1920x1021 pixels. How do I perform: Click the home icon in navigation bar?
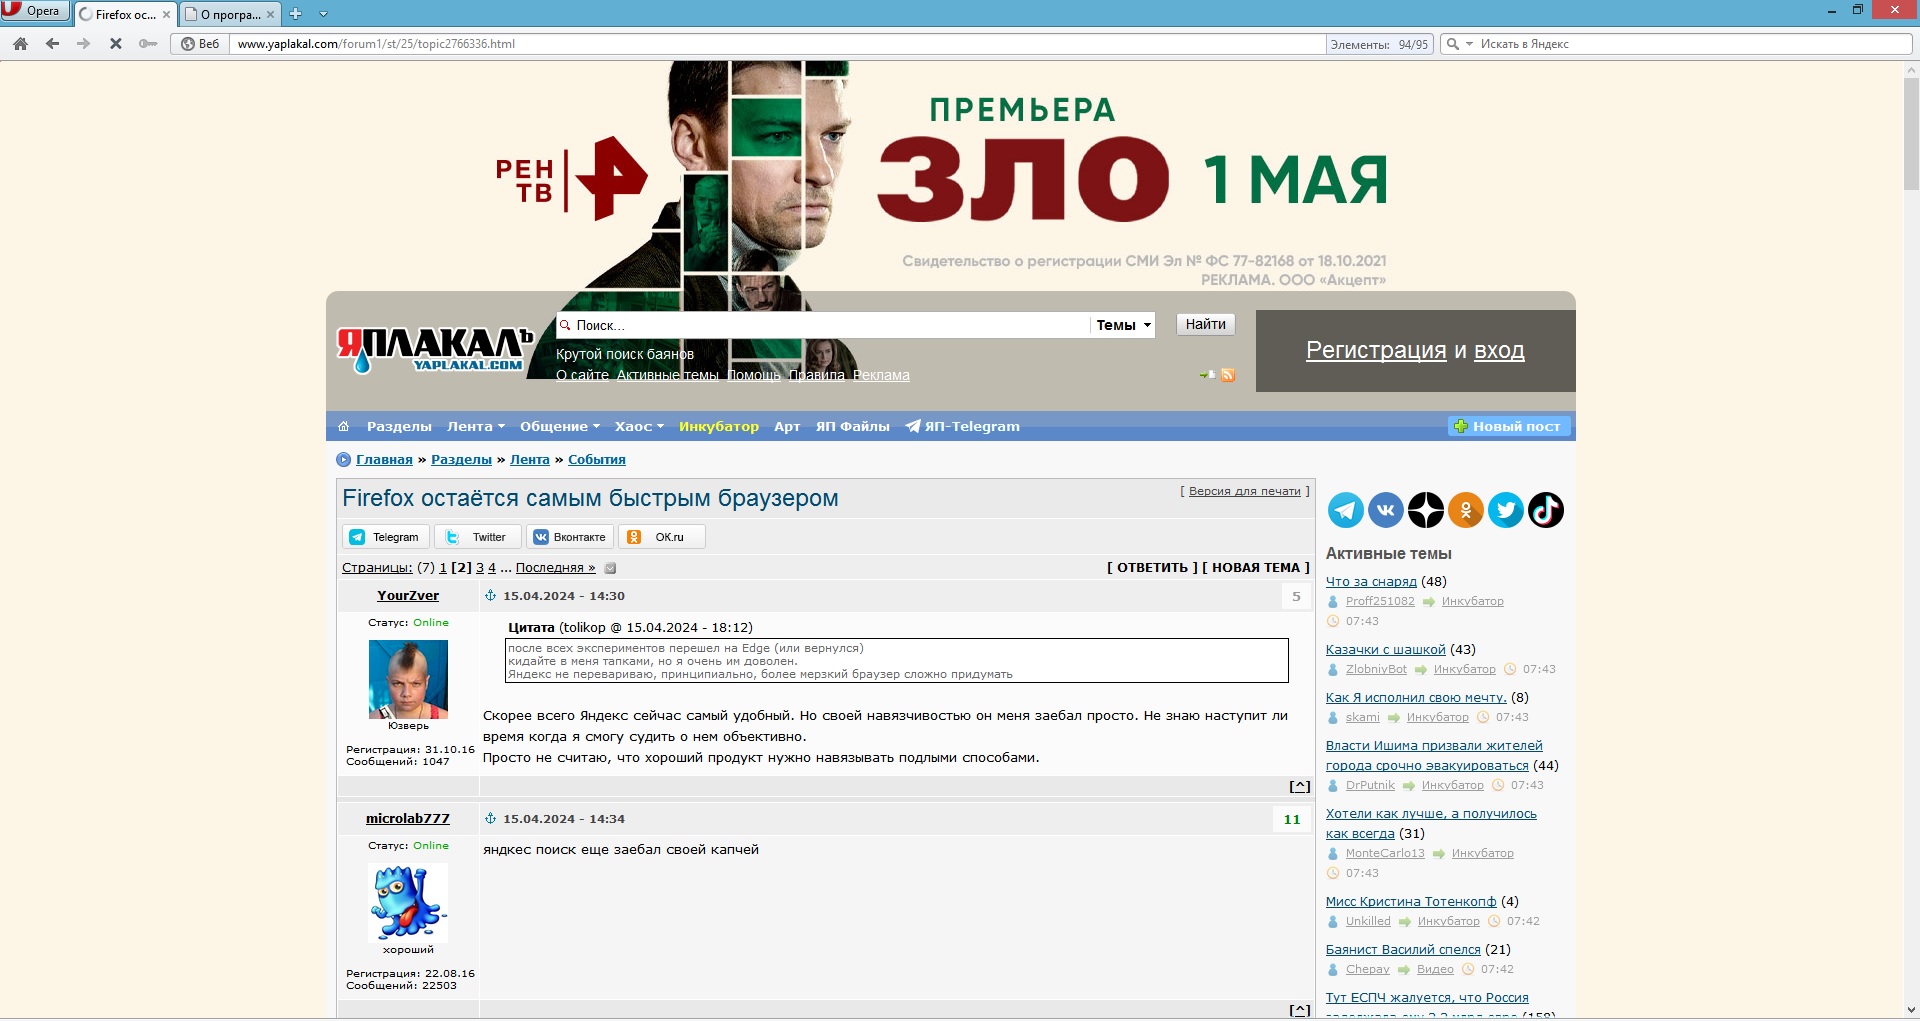click(344, 426)
